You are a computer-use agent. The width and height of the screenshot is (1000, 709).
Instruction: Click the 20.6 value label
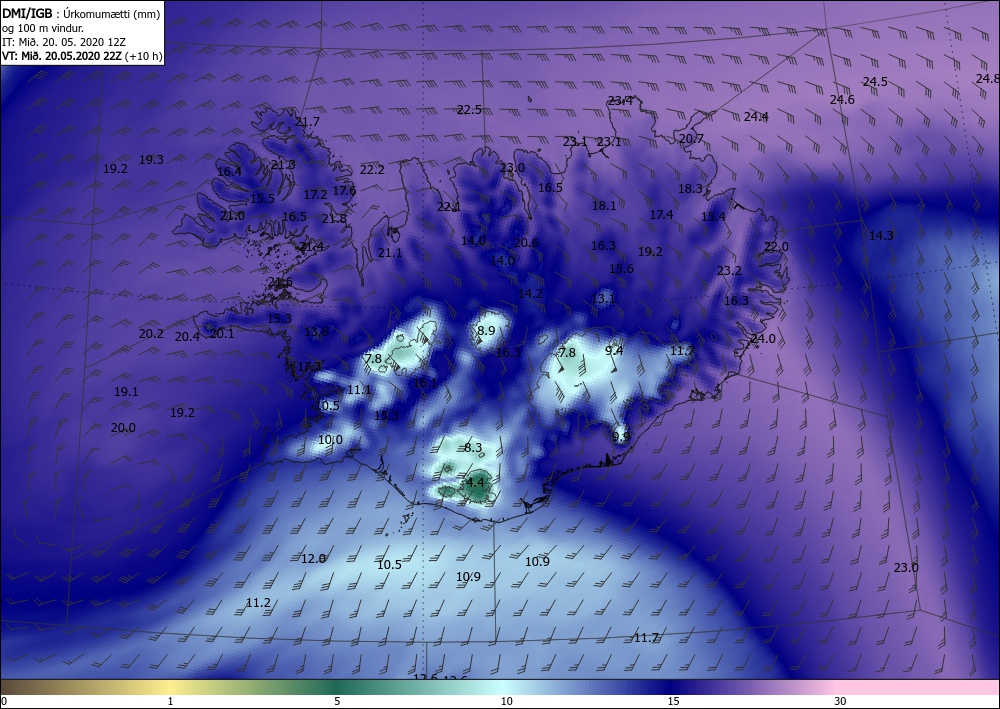click(x=526, y=242)
